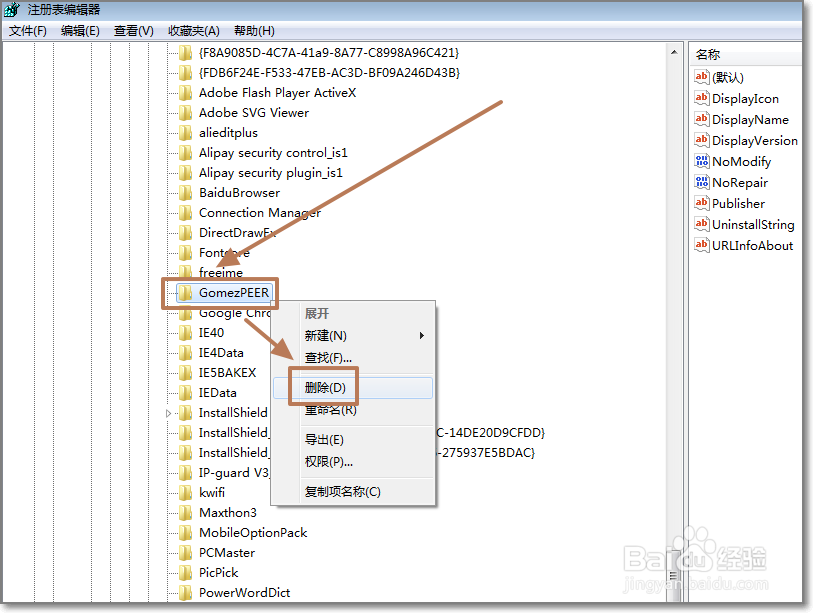Choose 展开 in the context menu
This screenshot has height=613, width=813.
tap(353, 314)
